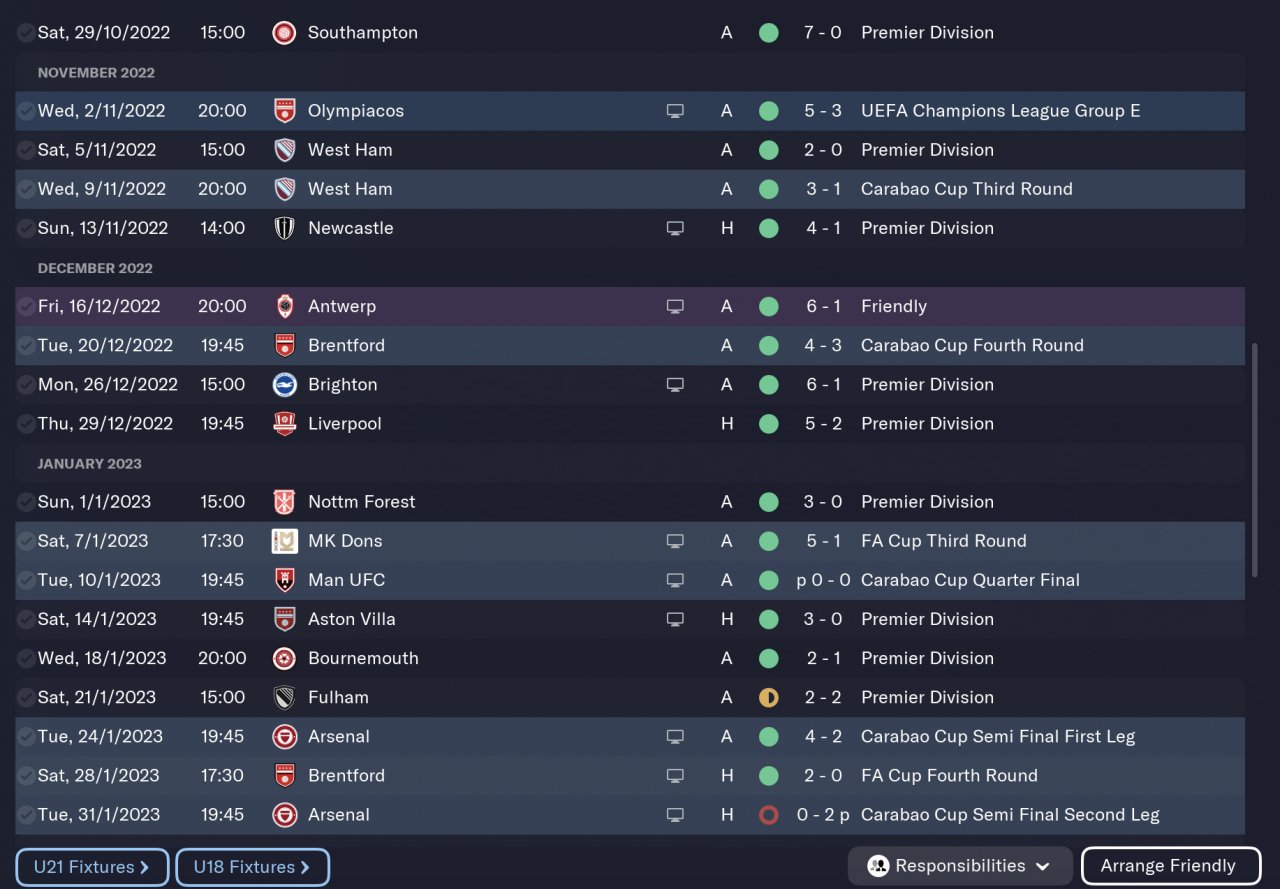The image size is (1280, 889).
Task: Expand U21 Fixtures via its chevron
Action: (x=144, y=867)
